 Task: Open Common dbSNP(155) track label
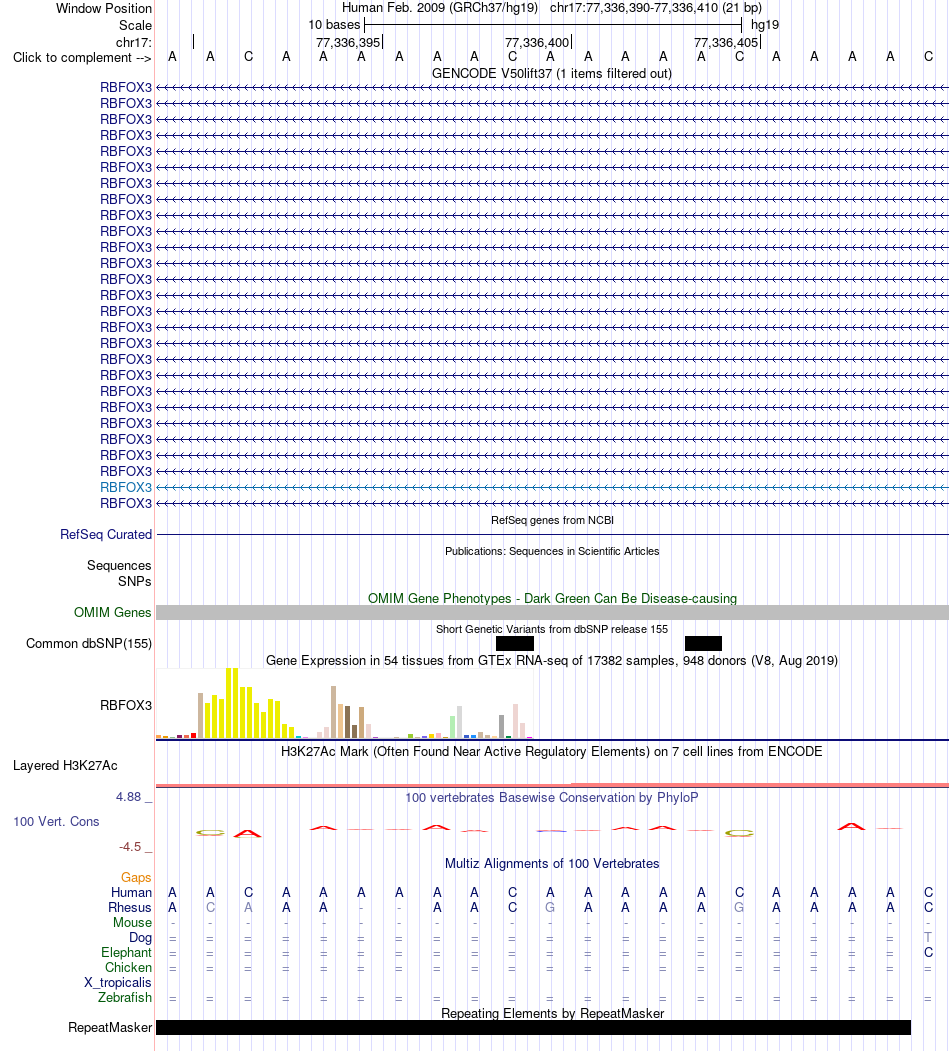[x=88, y=643]
